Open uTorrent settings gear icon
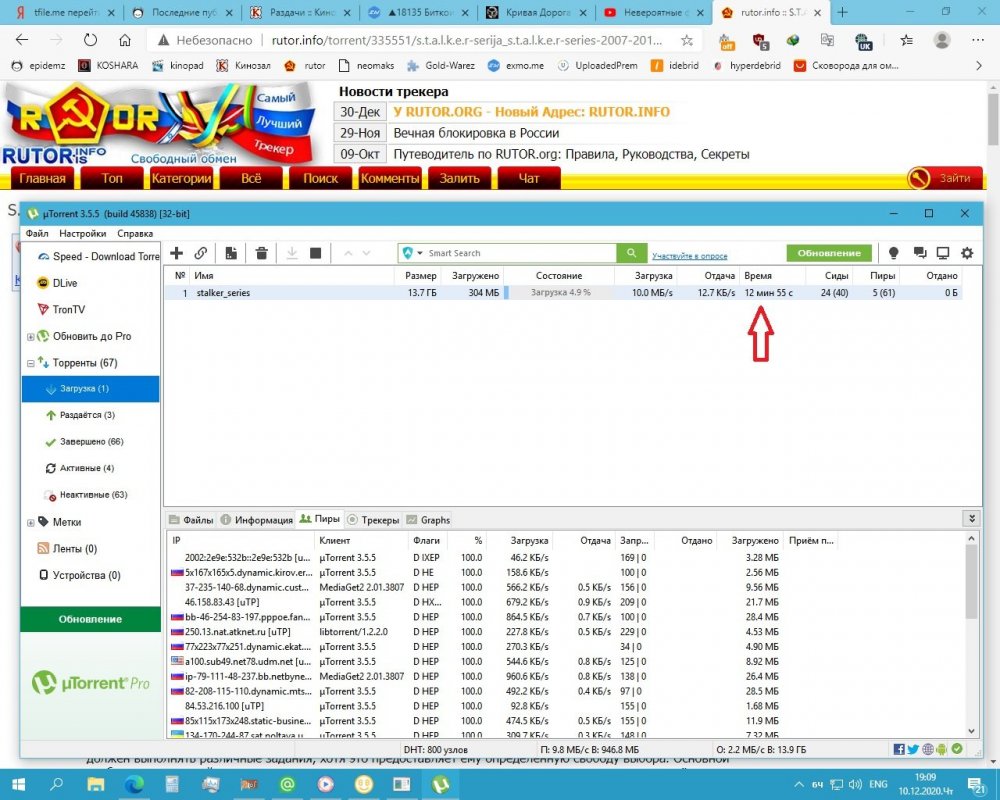 [967, 254]
